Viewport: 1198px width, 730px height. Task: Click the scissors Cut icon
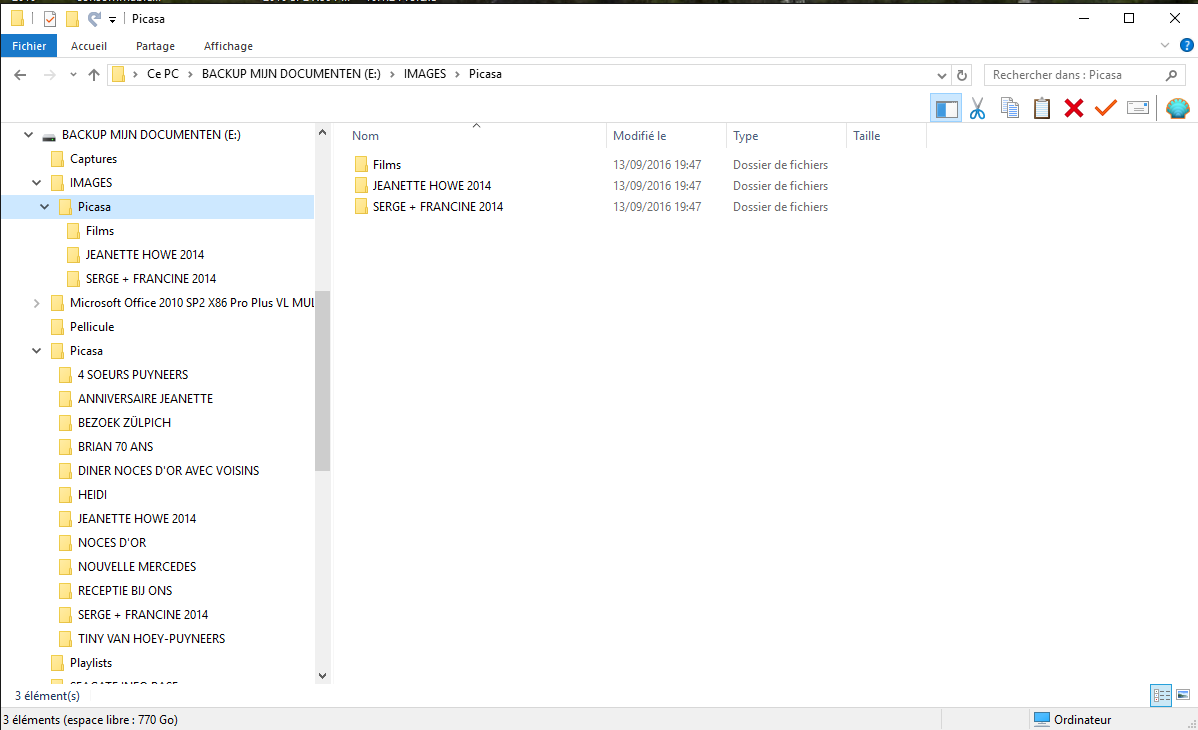click(x=977, y=109)
